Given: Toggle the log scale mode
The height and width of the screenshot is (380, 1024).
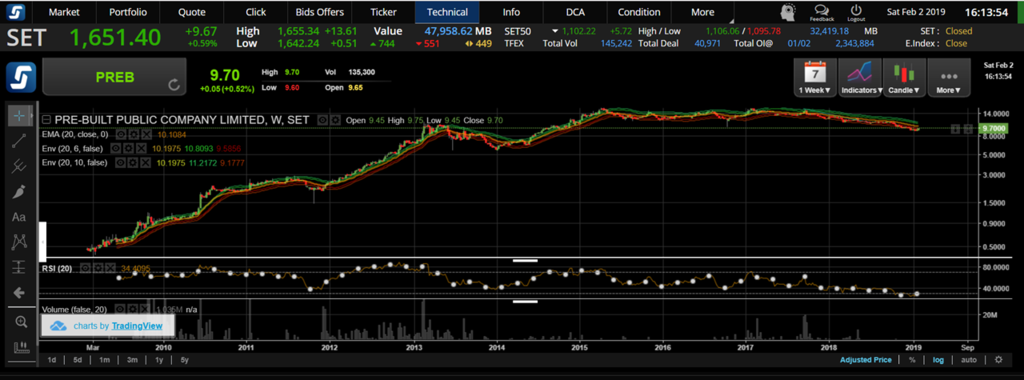Looking at the screenshot, I should coord(938,360).
